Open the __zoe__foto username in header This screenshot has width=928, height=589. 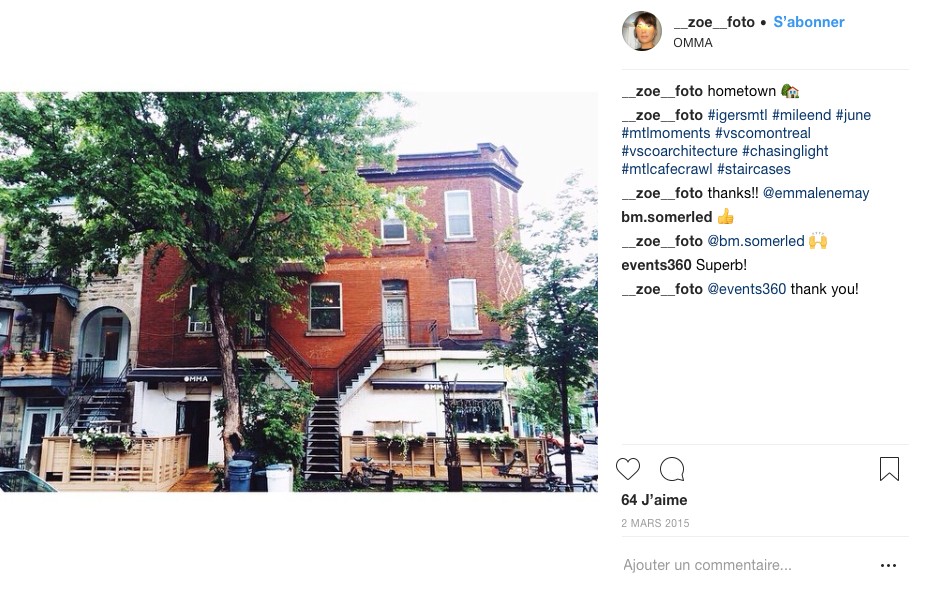(x=714, y=22)
